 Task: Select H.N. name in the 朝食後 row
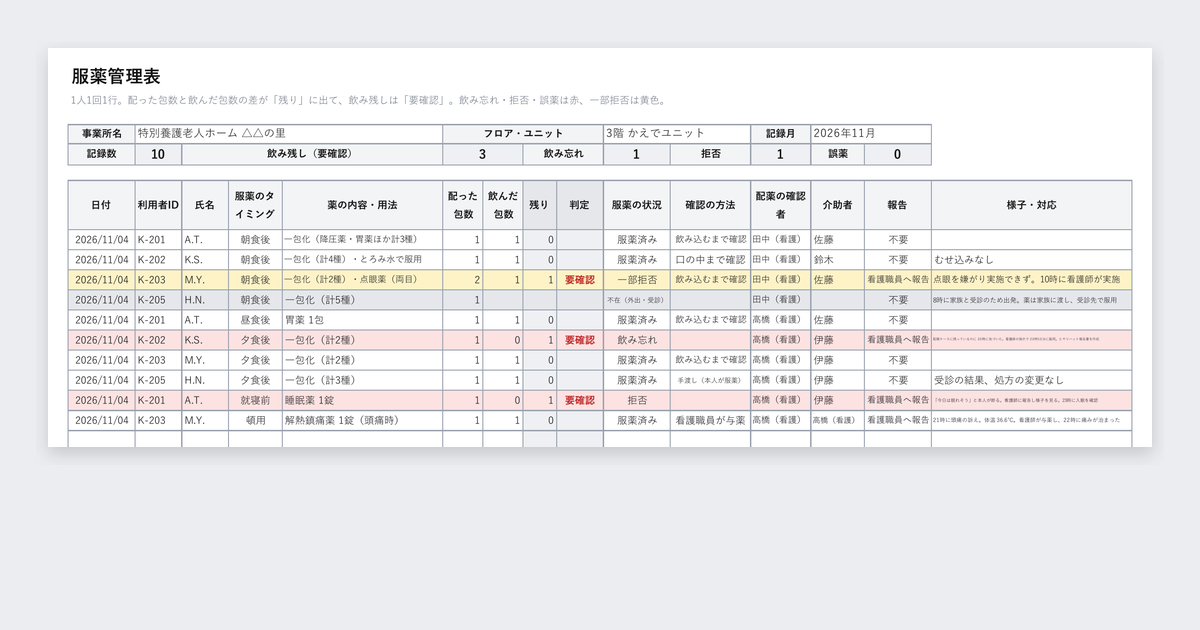pyautogui.click(x=205, y=300)
